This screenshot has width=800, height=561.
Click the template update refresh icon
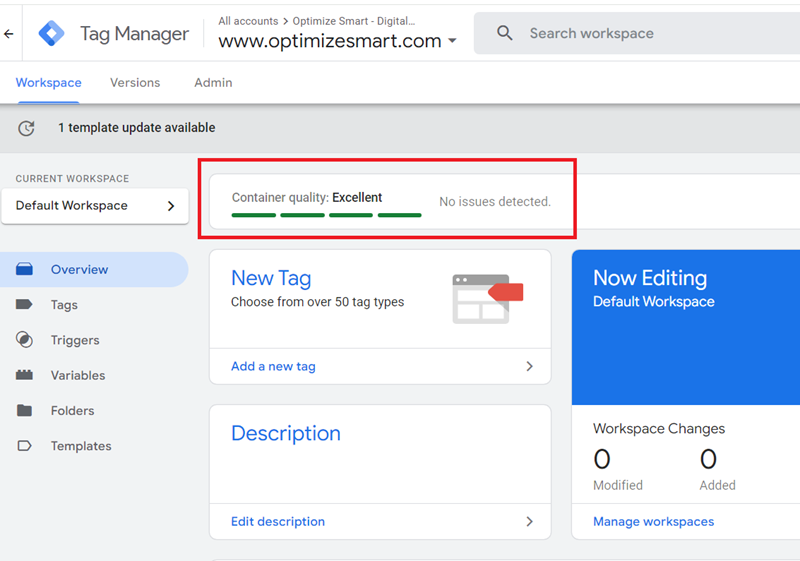[x=27, y=128]
